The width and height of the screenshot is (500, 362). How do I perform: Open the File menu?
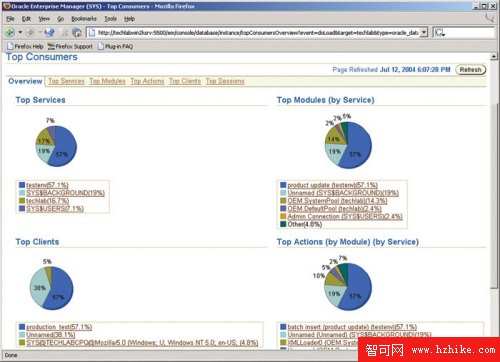click(x=10, y=19)
